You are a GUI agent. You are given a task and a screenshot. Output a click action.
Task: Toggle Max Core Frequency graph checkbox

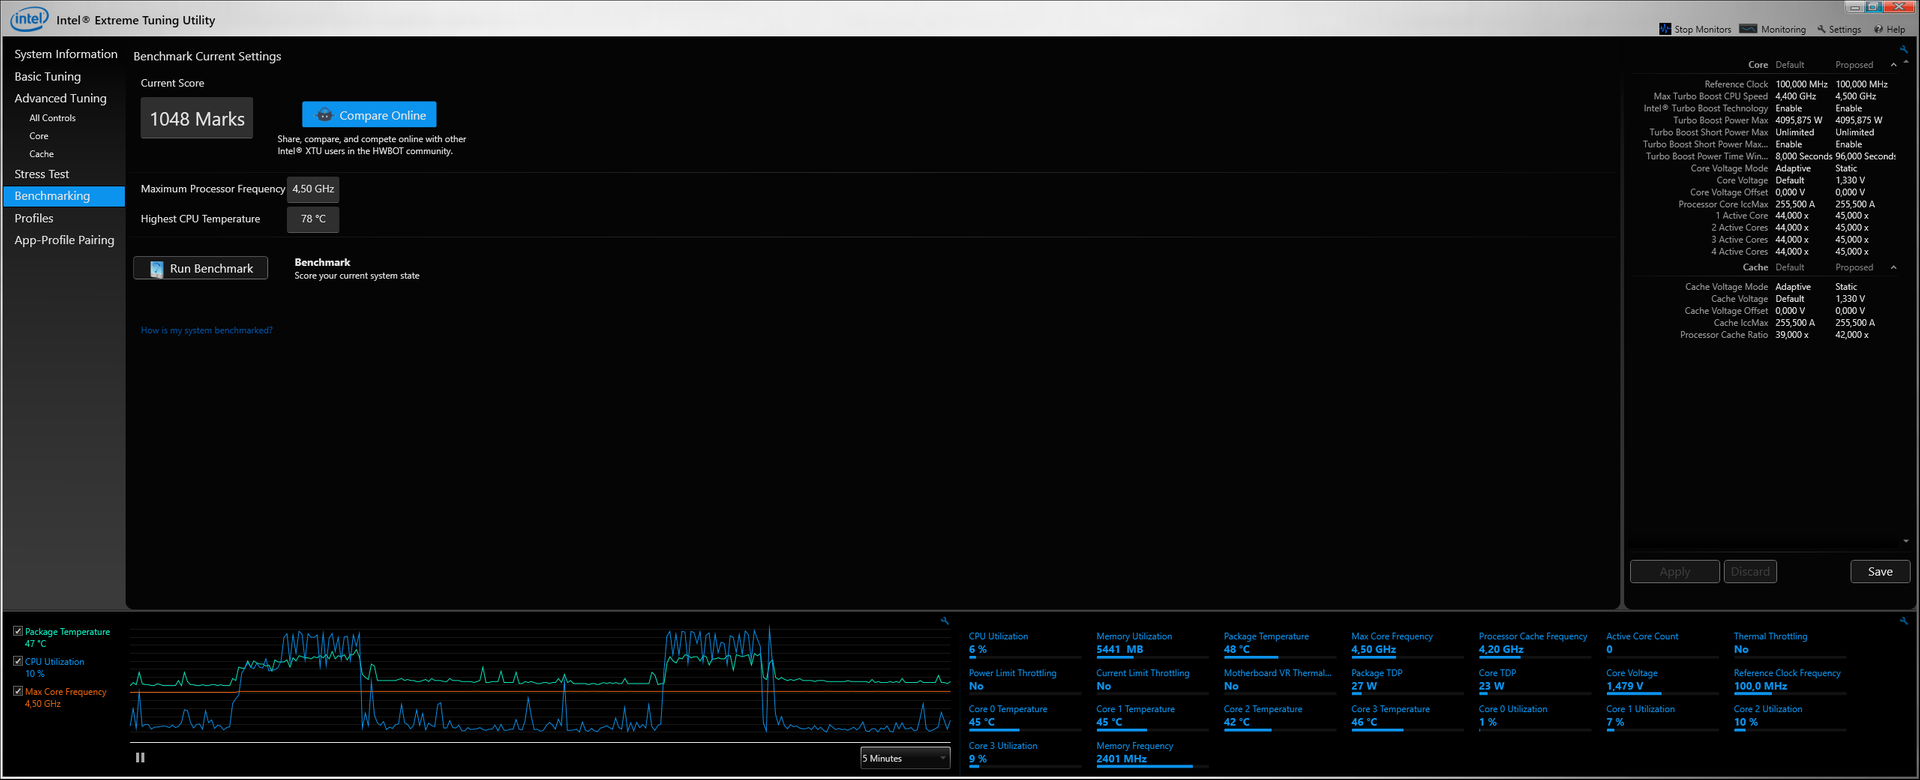(18, 691)
